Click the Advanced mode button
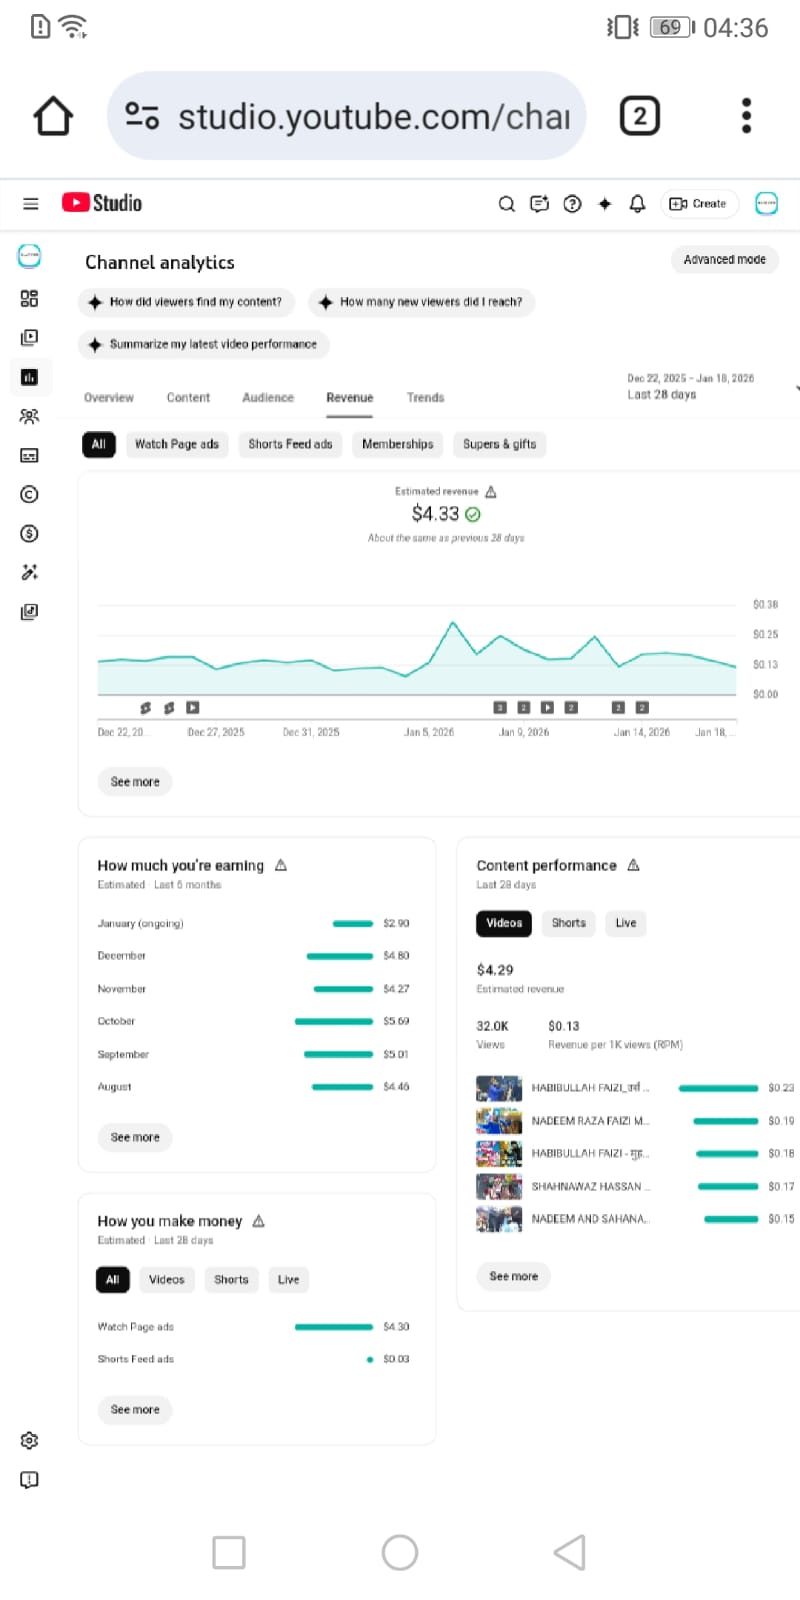This screenshot has height=1600, width=800. pos(724,260)
